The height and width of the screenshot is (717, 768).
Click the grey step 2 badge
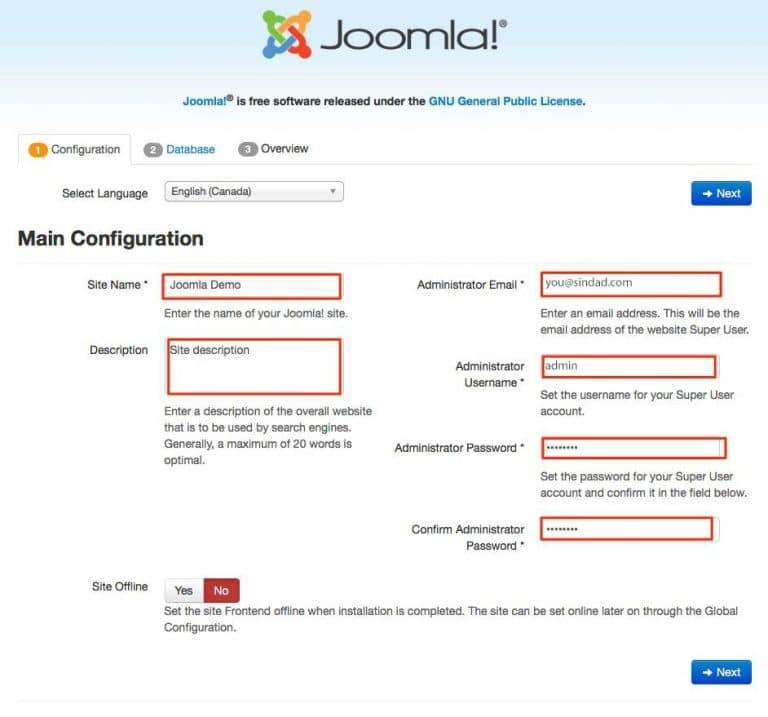153,150
